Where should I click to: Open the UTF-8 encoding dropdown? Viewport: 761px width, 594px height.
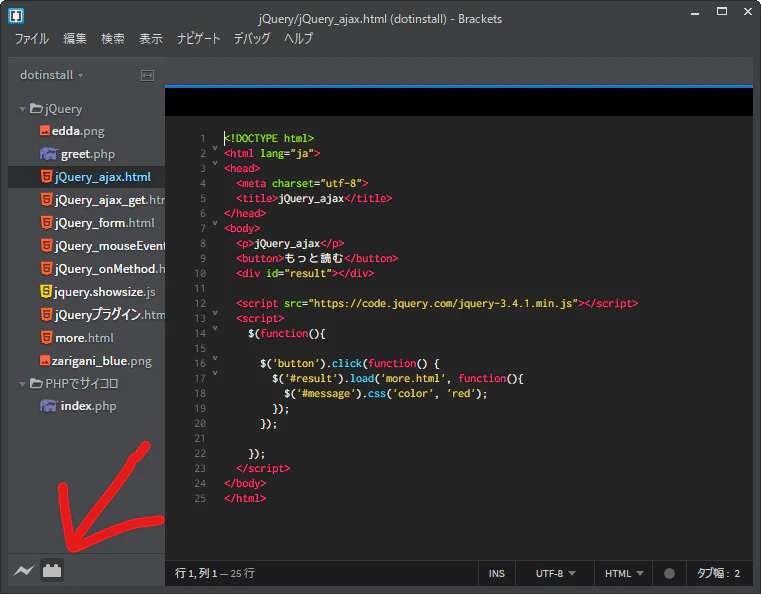pos(555,574)
